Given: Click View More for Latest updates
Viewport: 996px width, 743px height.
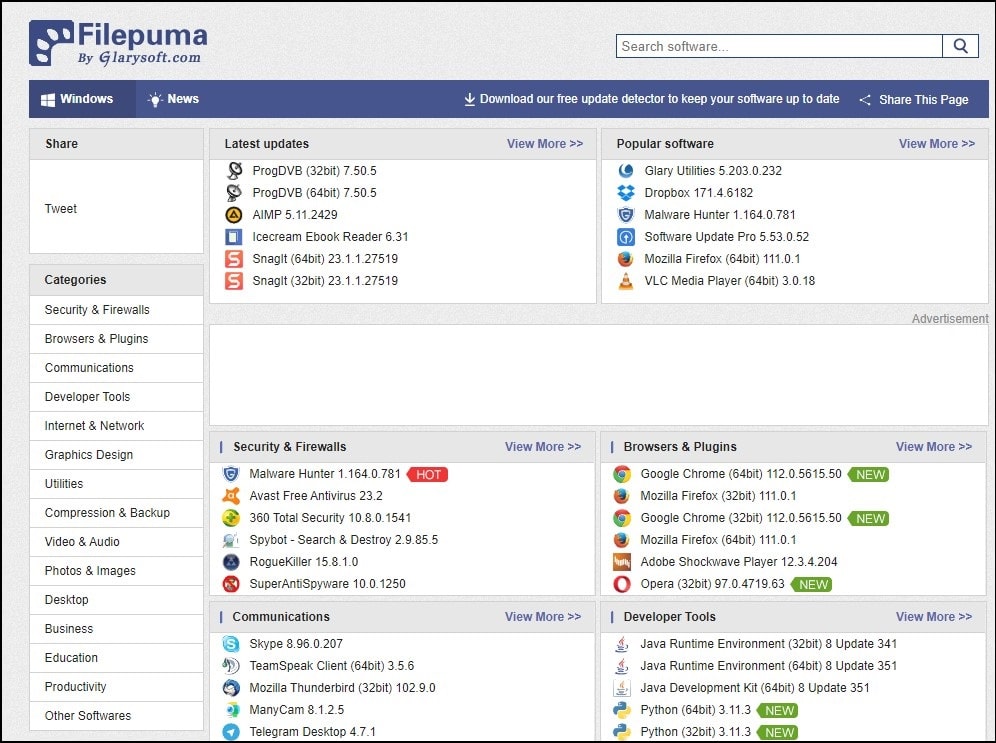Looking at the screenshot, I should click(545, 144).
